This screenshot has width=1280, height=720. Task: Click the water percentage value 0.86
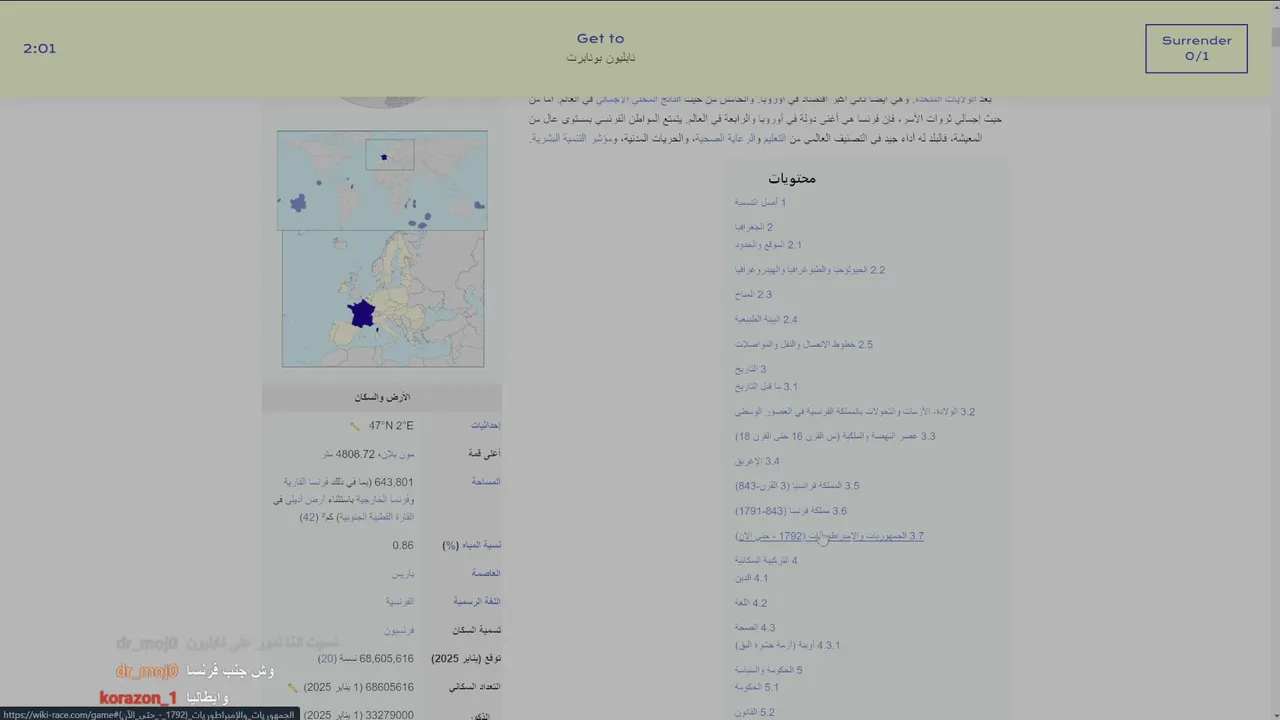(403, 546)
